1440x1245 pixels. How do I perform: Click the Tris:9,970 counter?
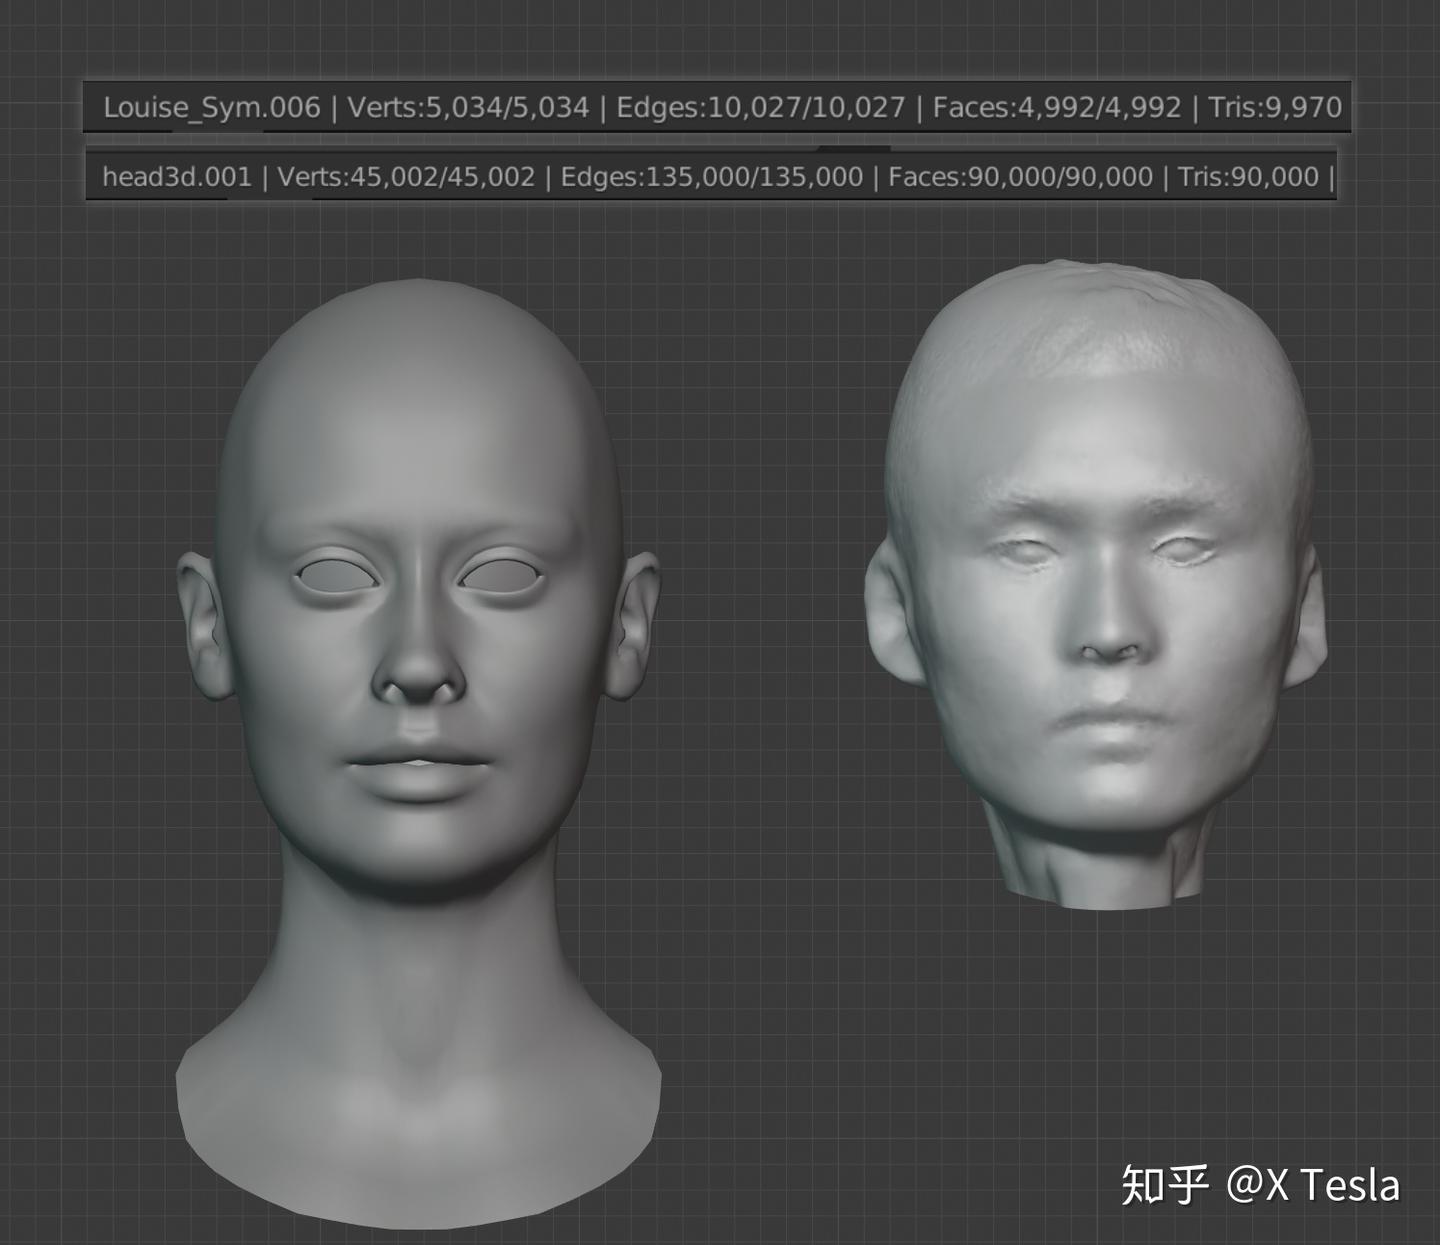coord(1275,107)
